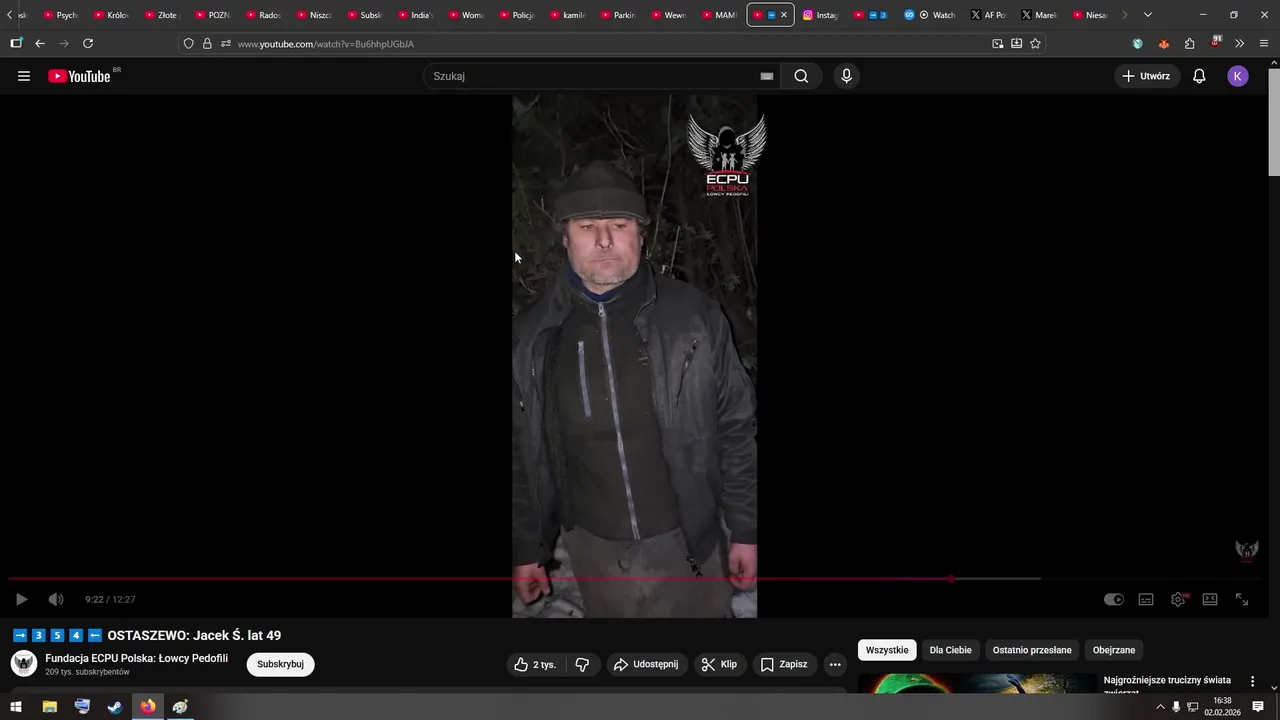Close the active YouTube tab

click(x=783, y=15)
